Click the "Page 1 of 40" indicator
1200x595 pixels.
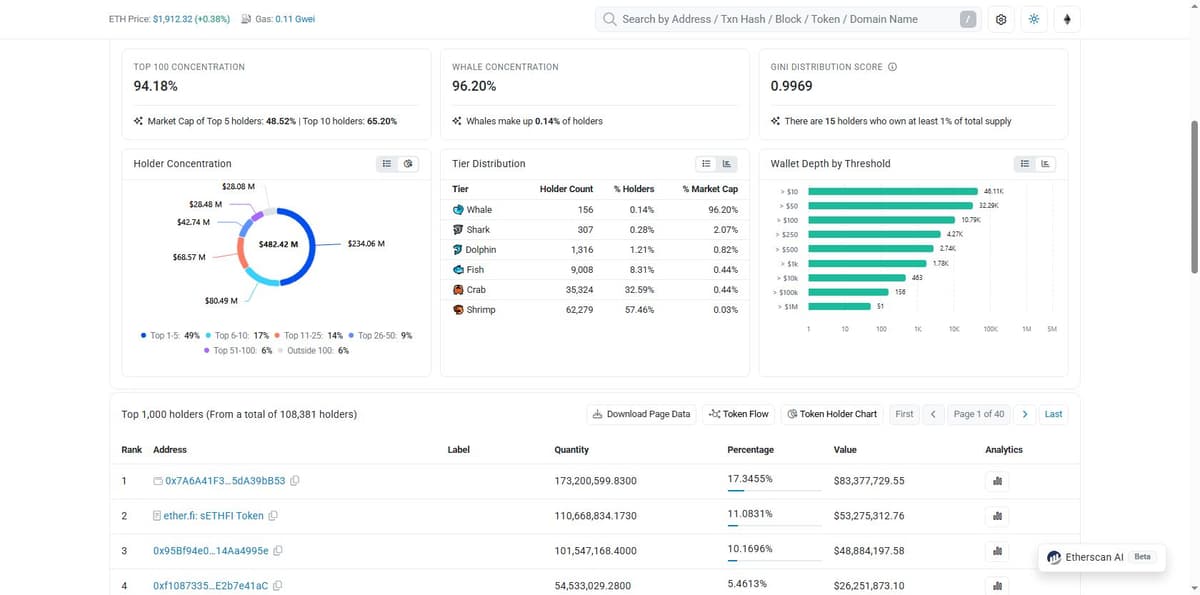[x=979, y=414]
